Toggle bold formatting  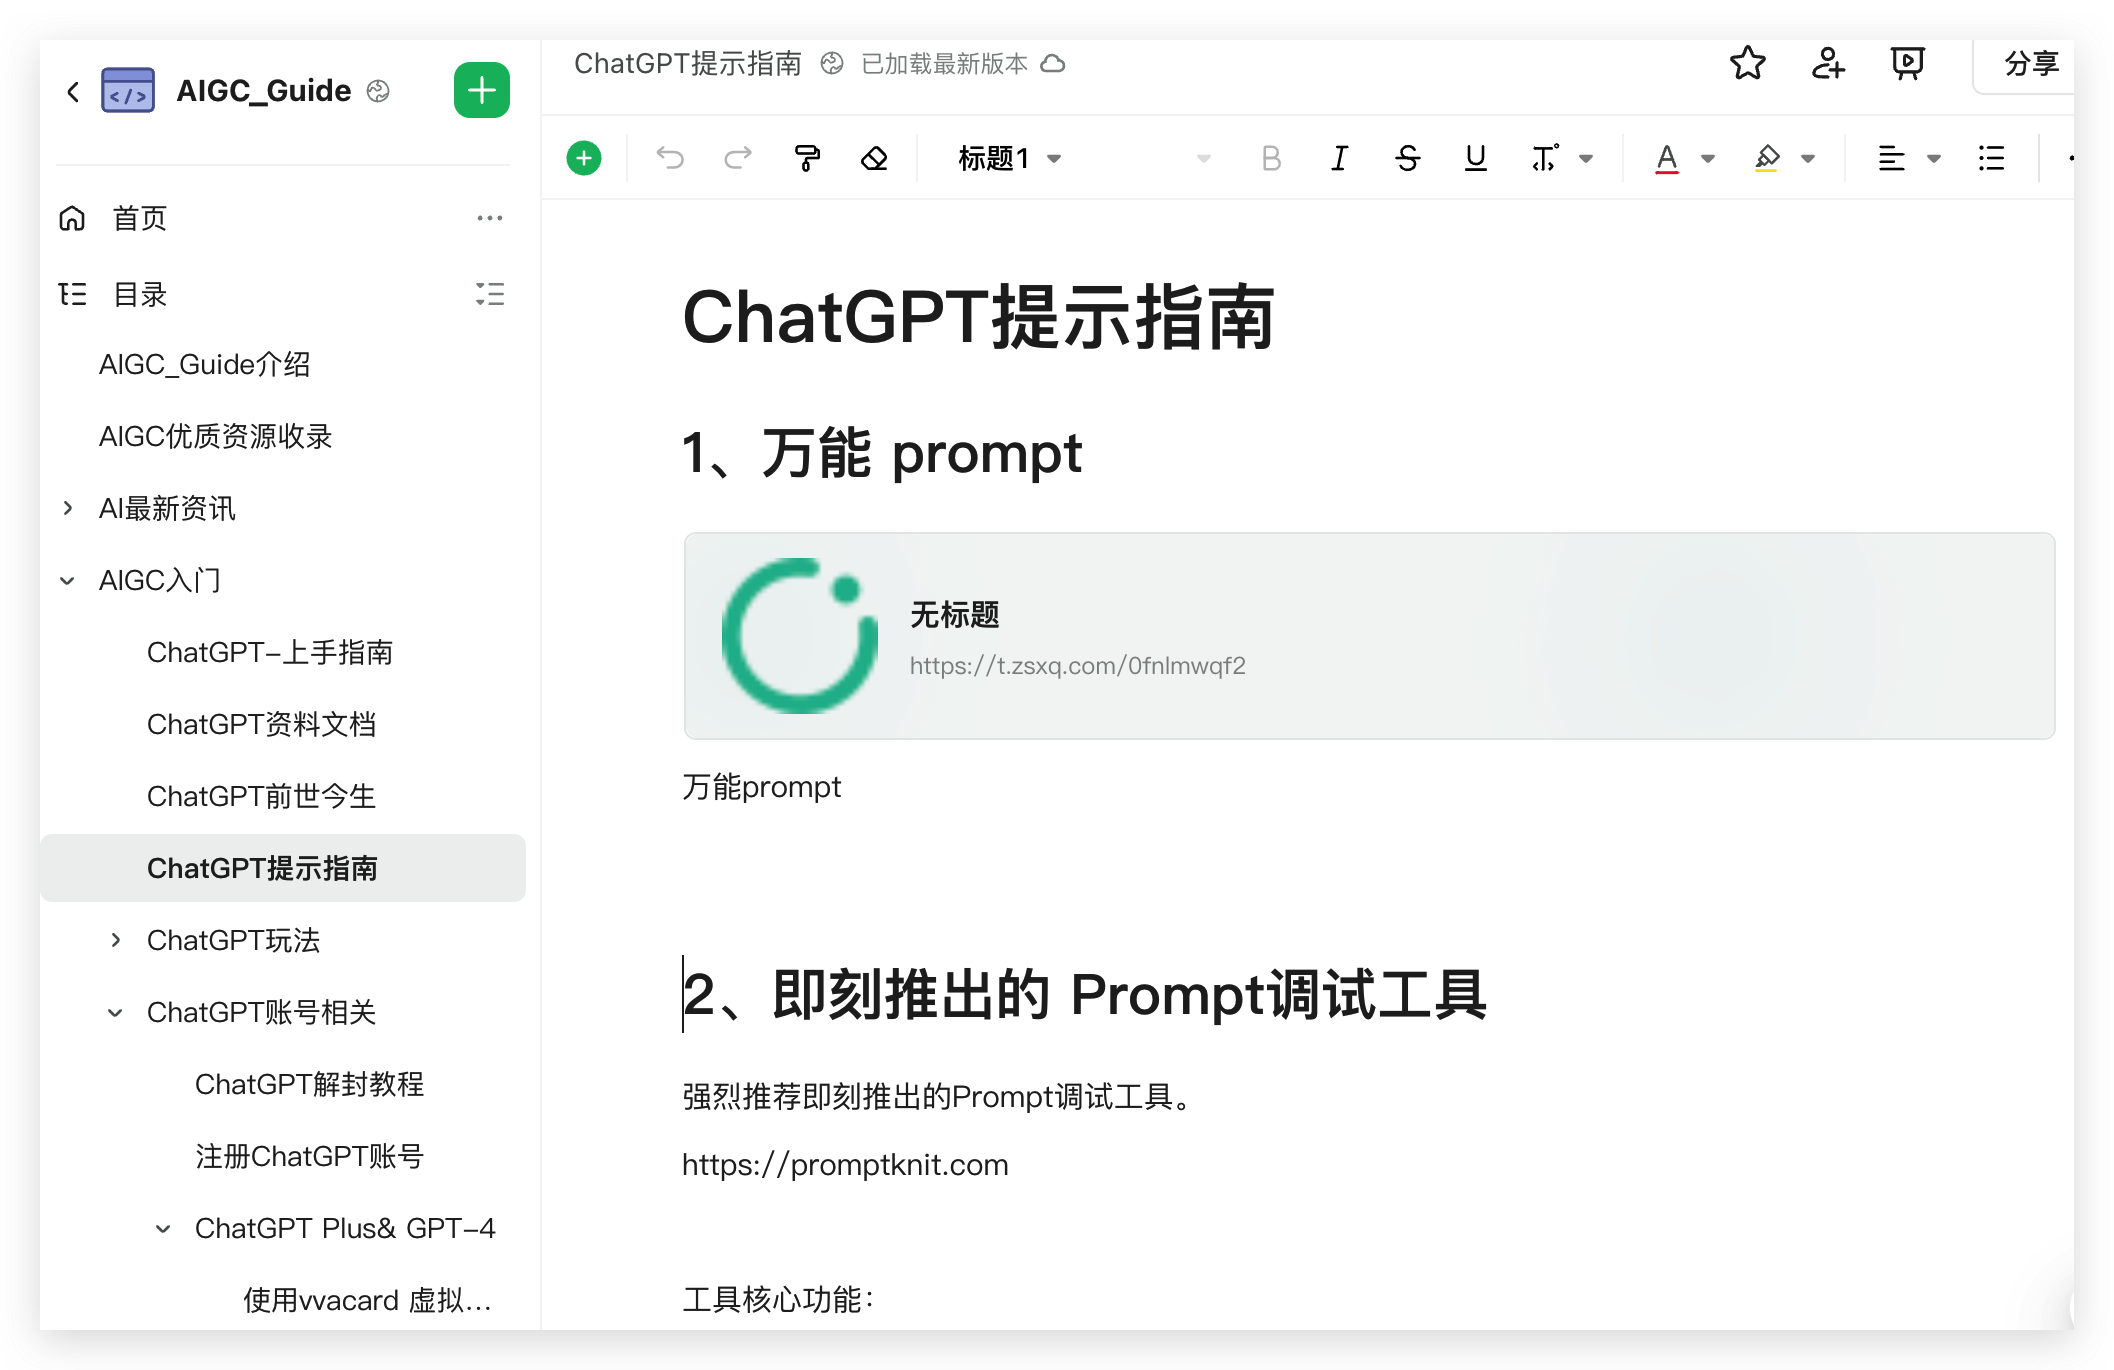point(1271,158)
